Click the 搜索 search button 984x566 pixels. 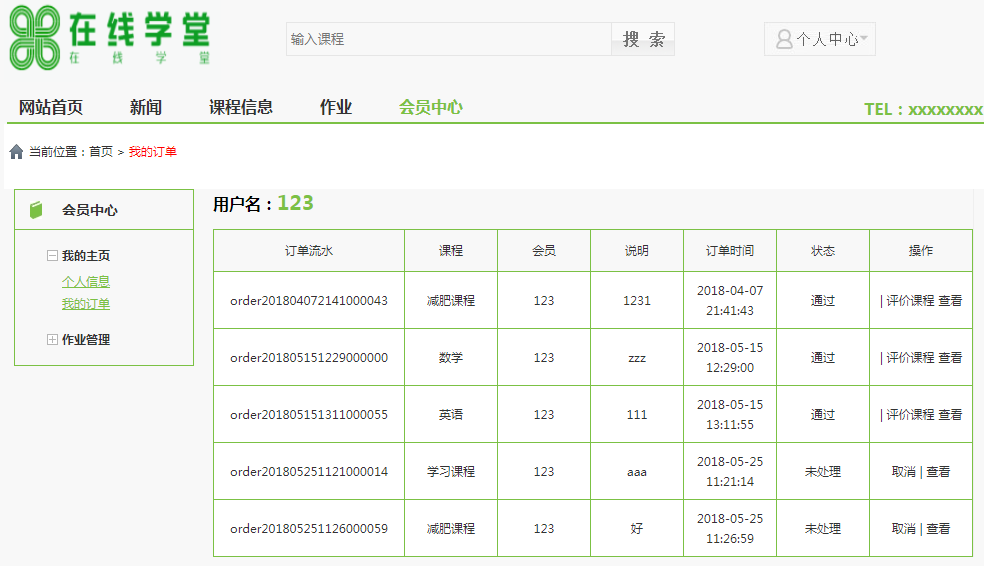pos(643,40)
